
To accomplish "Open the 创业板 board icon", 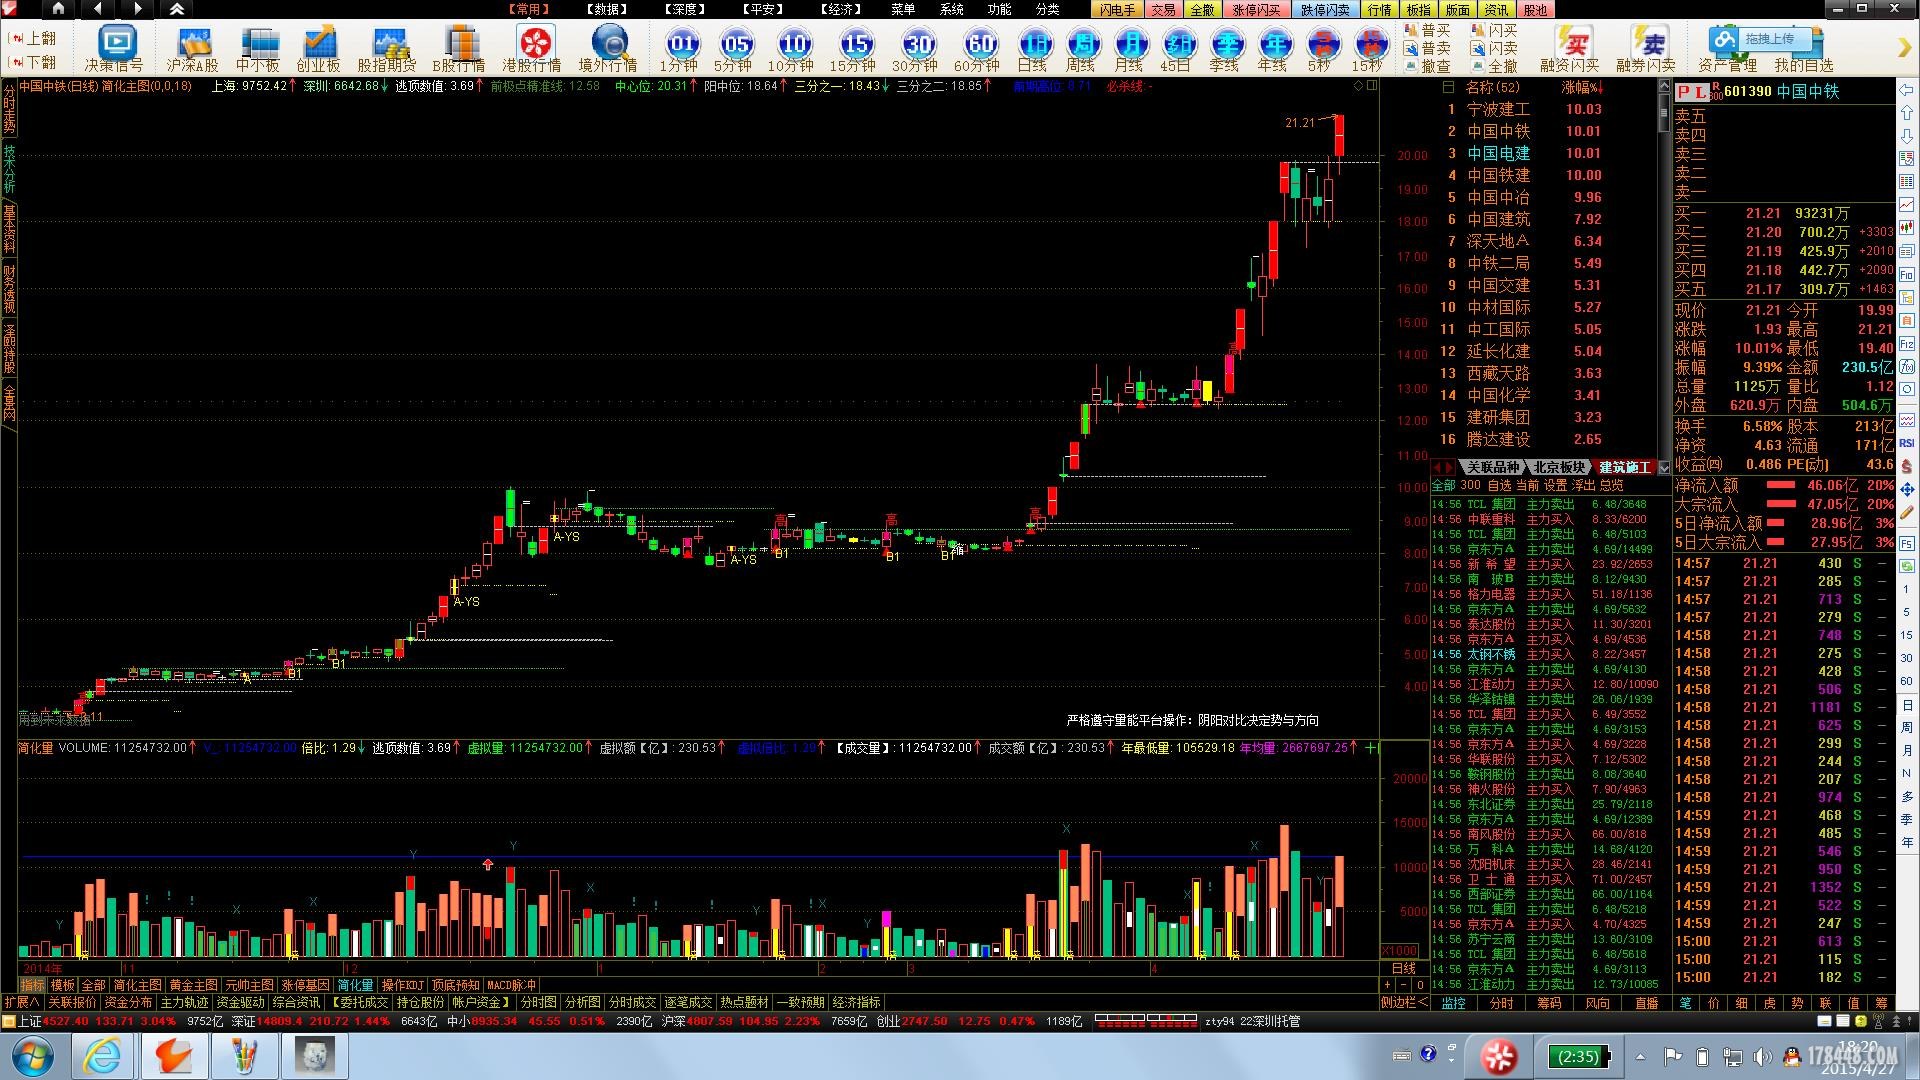I will point(319,49).
